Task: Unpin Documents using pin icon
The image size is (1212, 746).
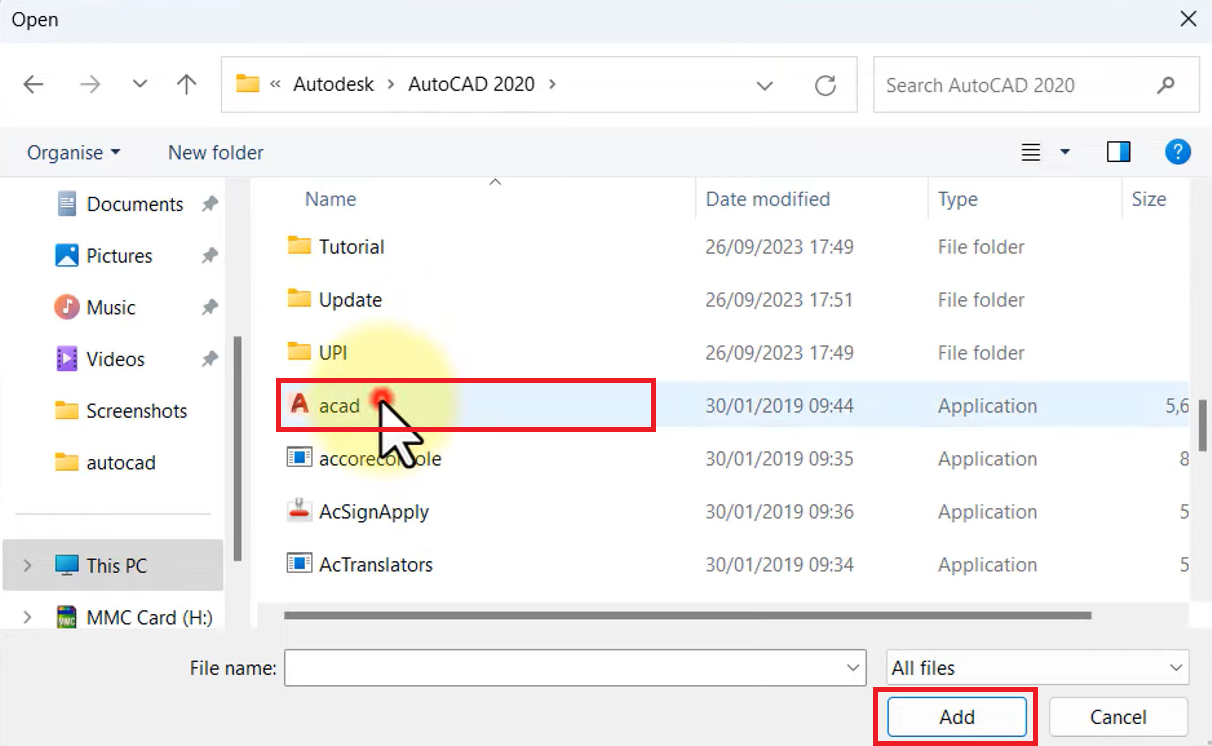Action: [209, 204]
